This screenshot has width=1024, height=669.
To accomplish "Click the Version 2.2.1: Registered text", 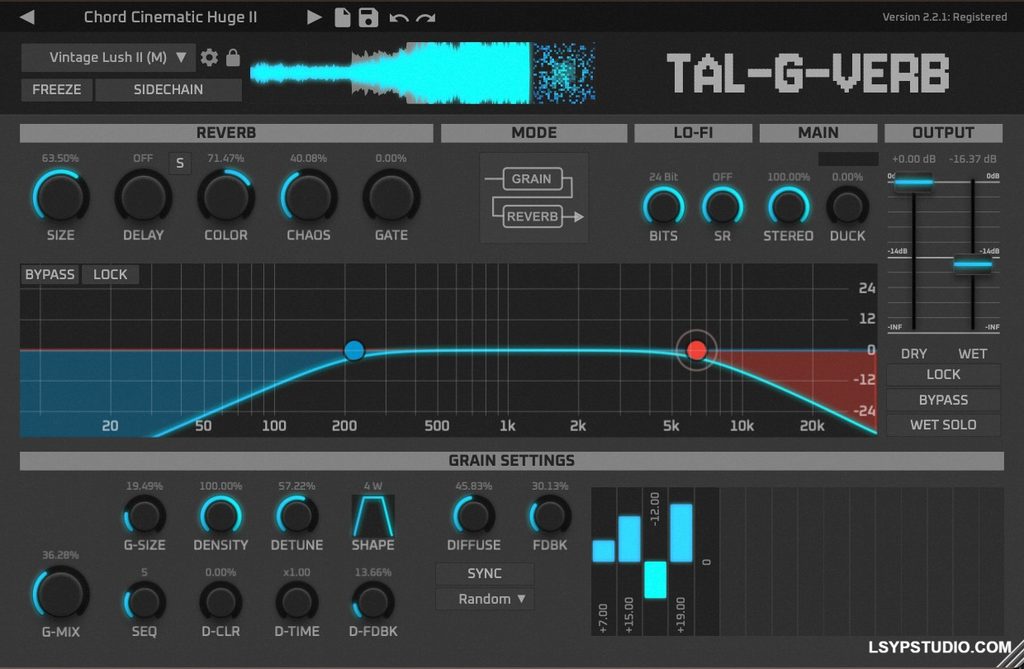I will pos(944,17).
